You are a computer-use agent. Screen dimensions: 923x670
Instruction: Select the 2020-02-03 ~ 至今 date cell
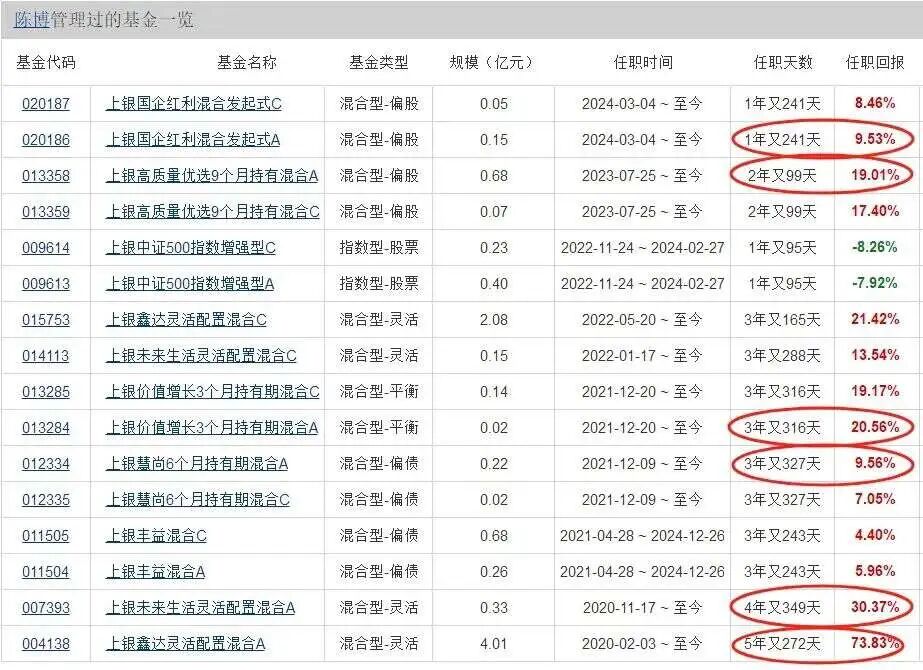tap(642, 644)
